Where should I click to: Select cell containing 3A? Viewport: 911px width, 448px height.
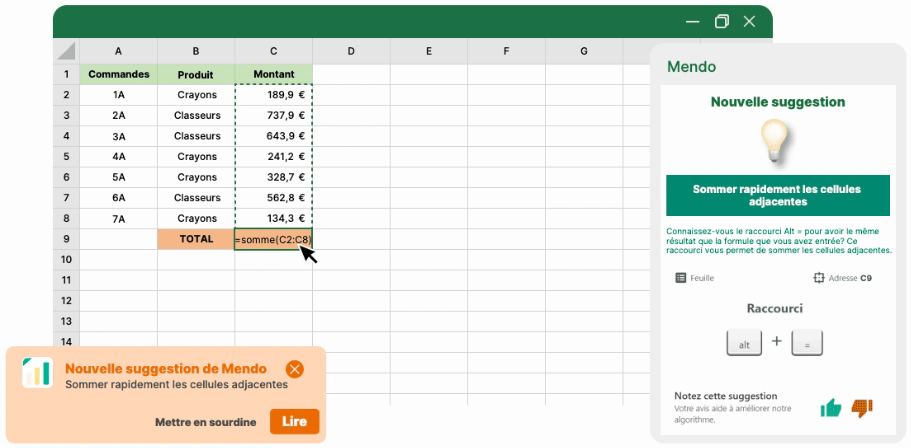pos(119,136)
